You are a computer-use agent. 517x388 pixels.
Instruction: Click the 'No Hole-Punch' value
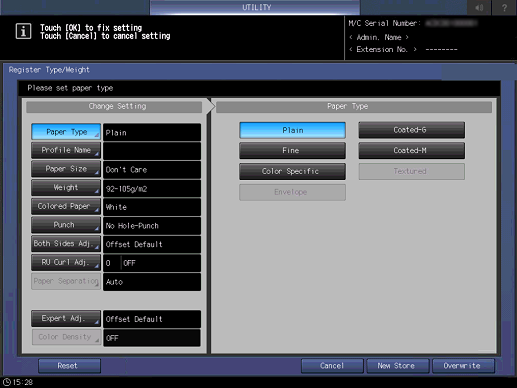152,226
